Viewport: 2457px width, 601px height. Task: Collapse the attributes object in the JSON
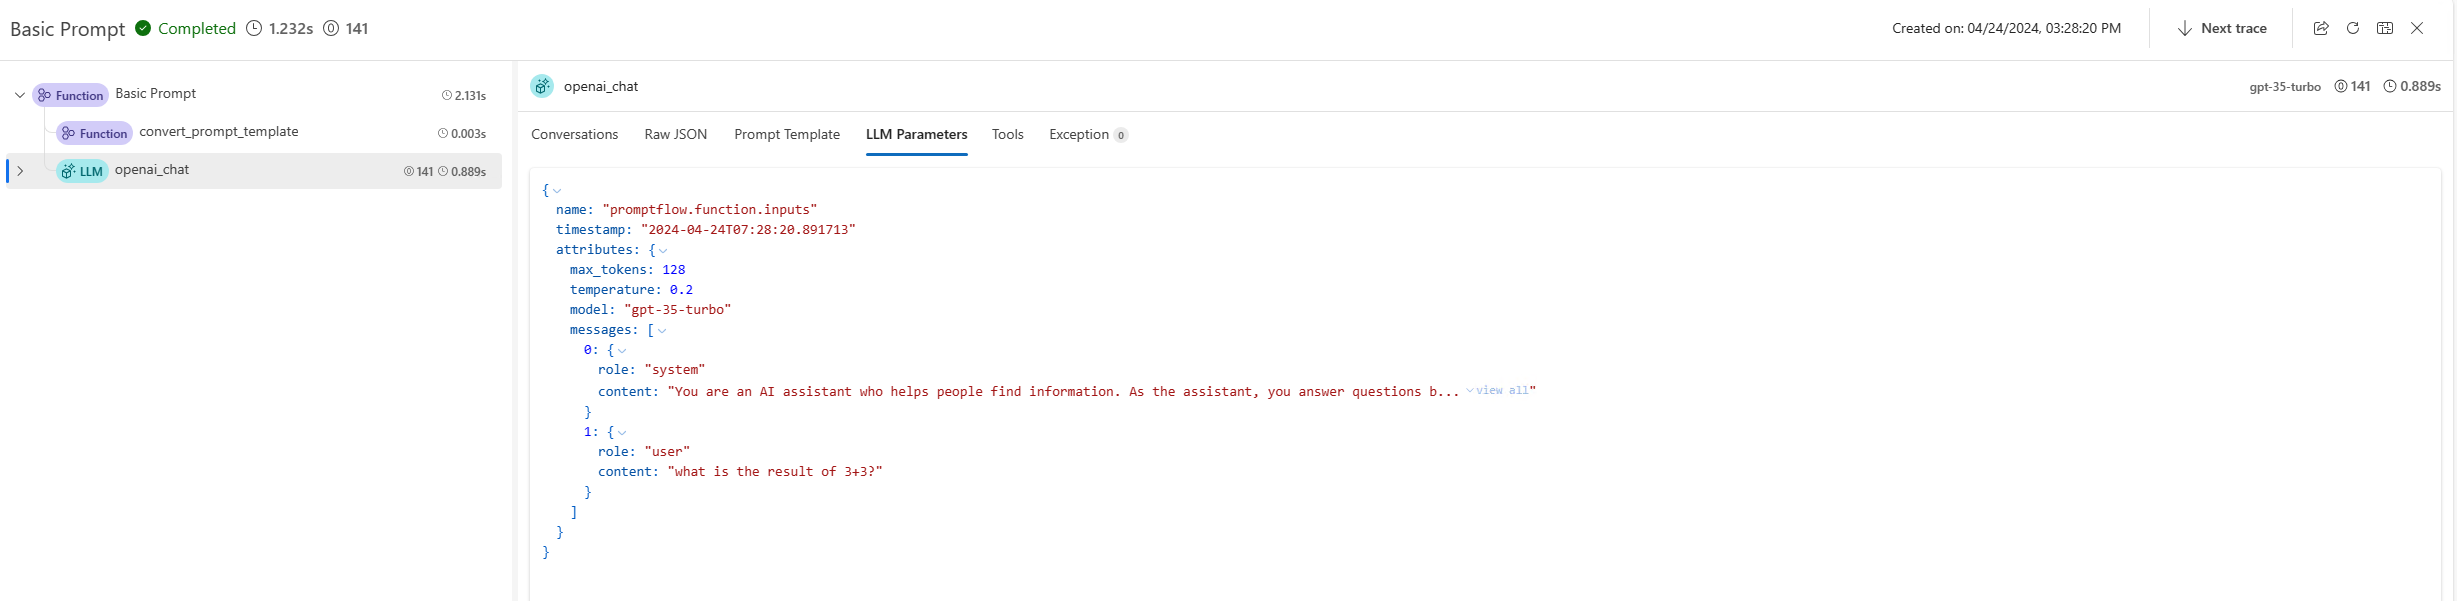tap(663, 249)
